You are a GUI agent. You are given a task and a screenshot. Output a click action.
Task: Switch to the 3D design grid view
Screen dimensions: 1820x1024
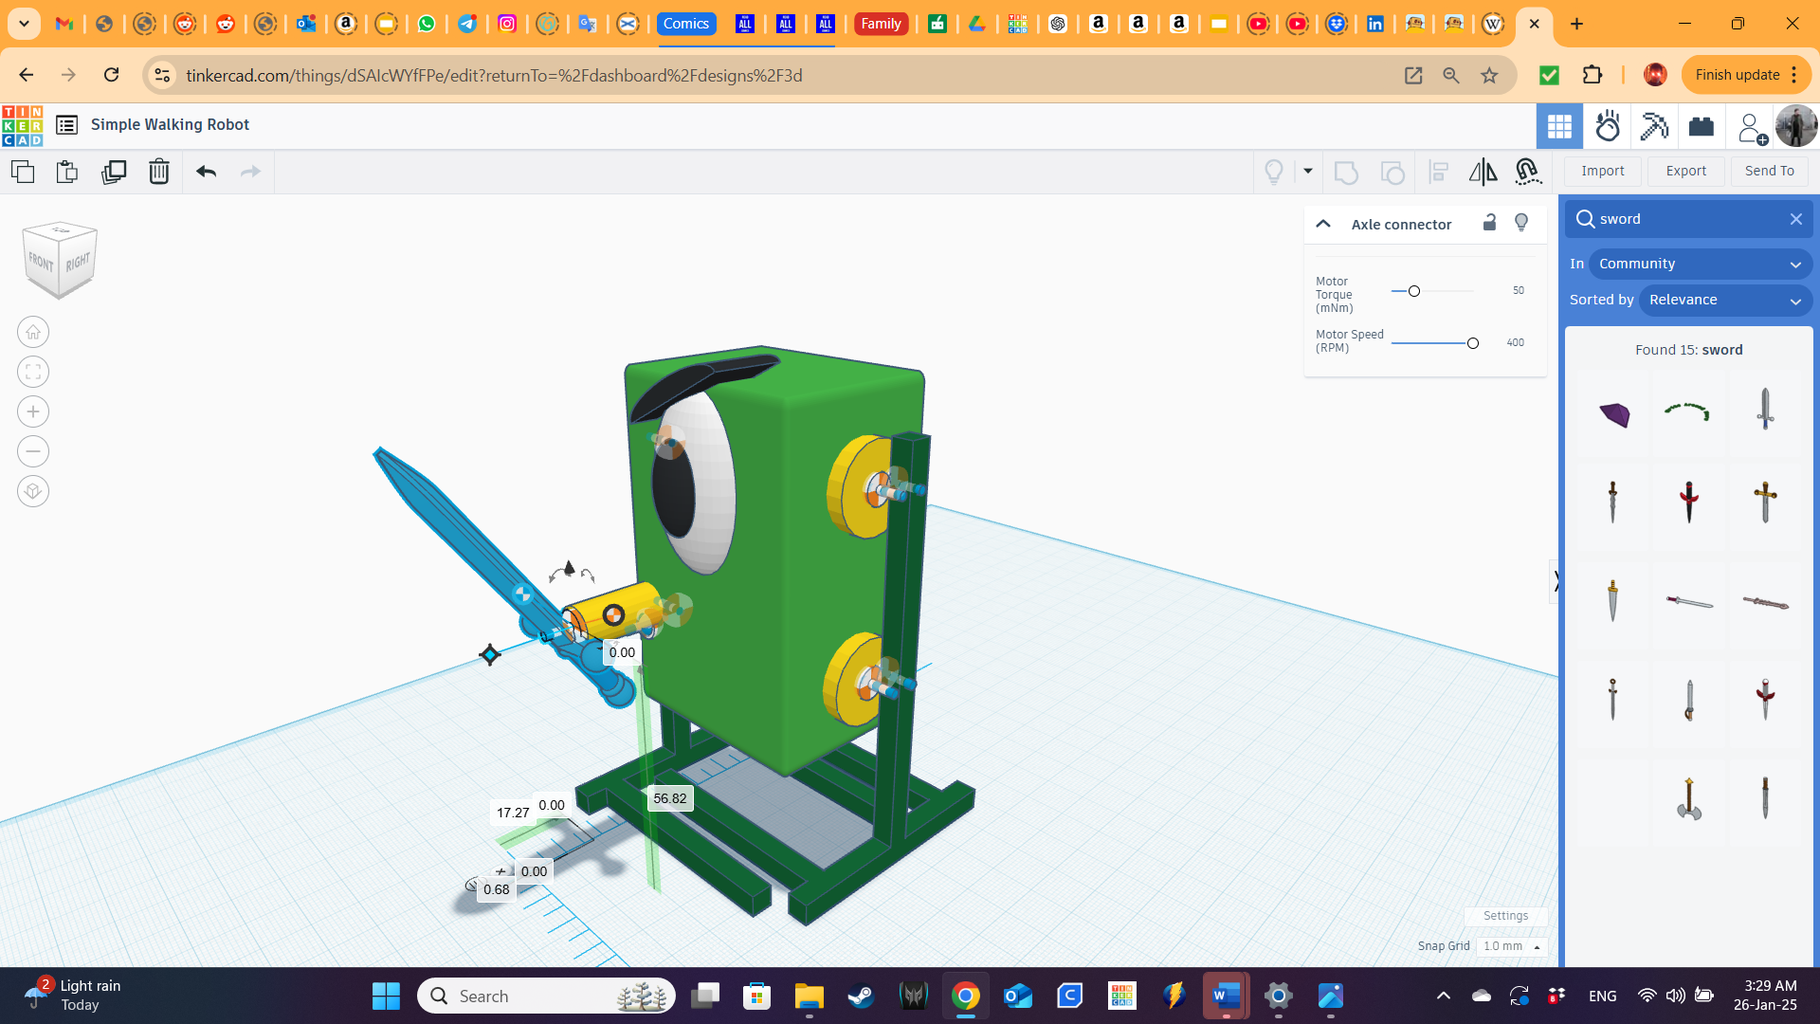point(1559,126)
